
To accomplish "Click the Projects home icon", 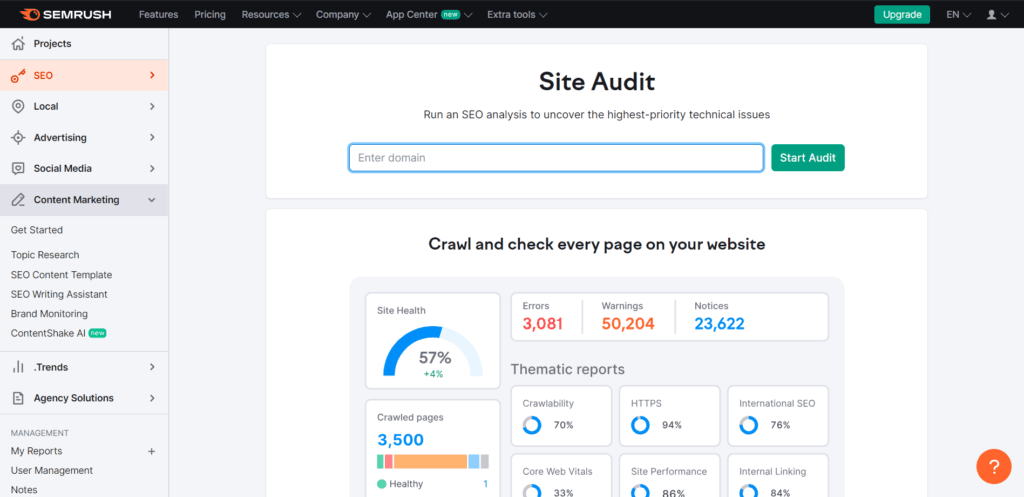I will (x=17, y=44).
